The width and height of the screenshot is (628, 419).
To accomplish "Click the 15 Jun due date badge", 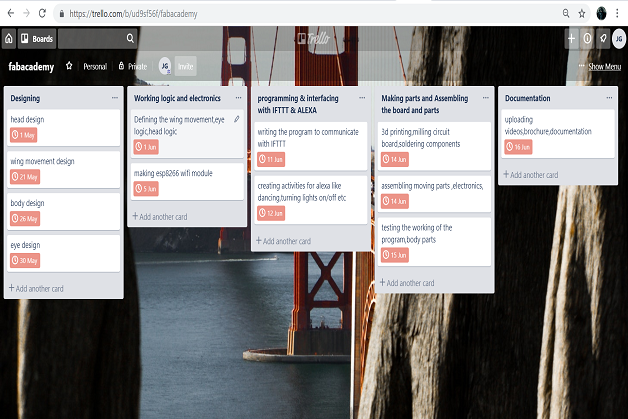I will (395, 255).
